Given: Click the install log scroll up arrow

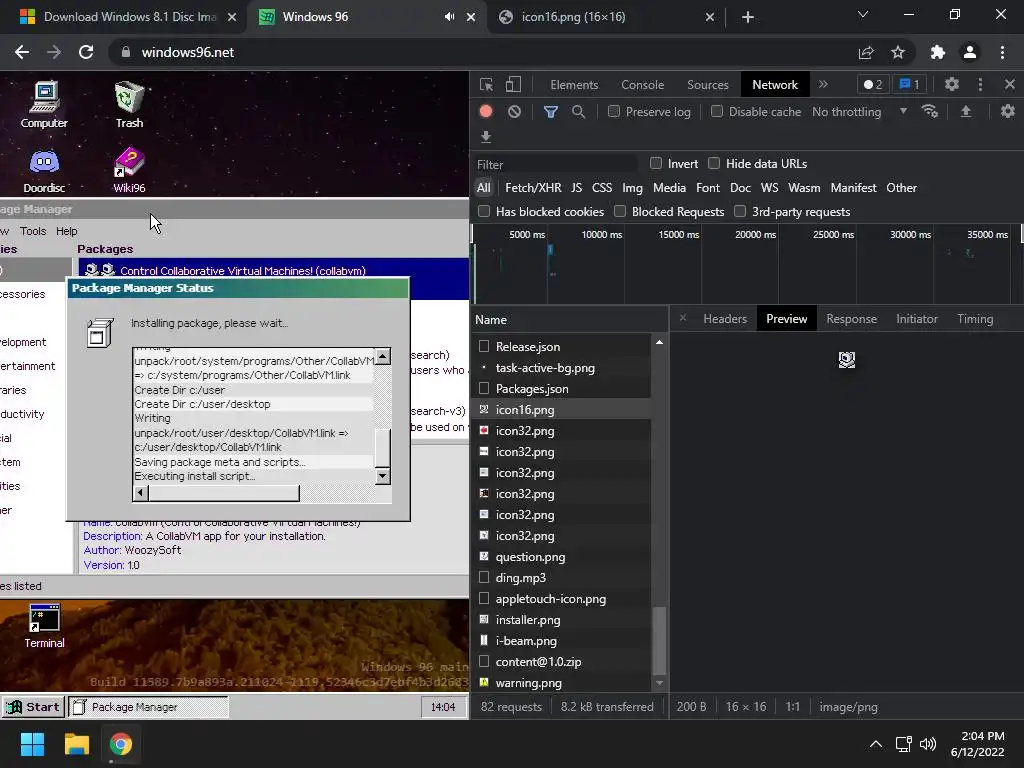Looking at the screenshot, I should (383, 356).
